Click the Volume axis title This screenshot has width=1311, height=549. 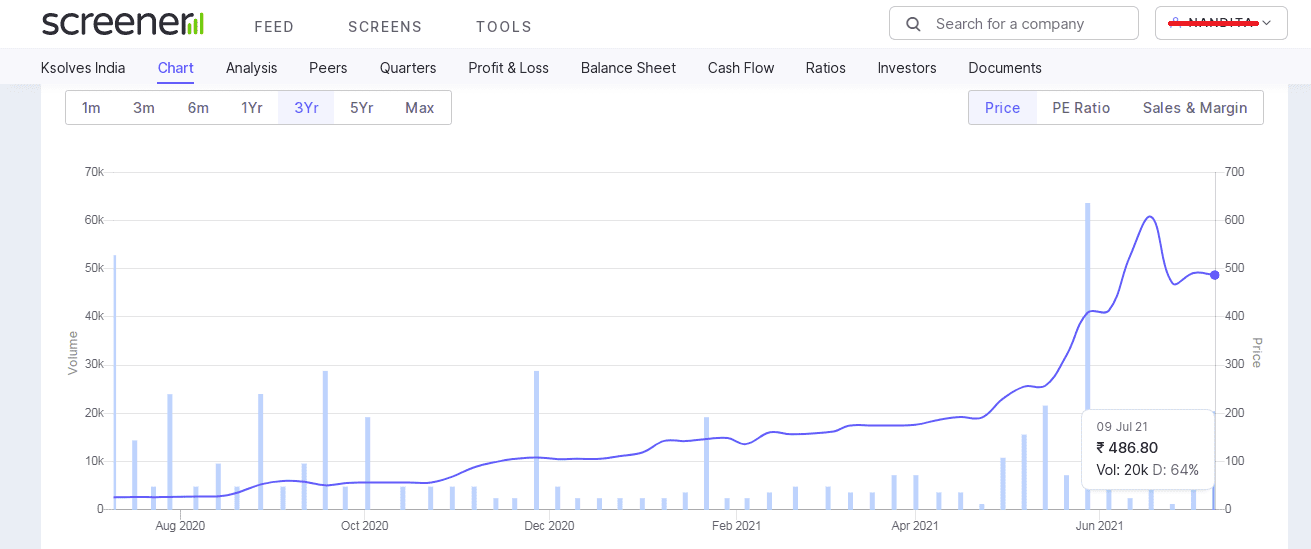(72, 353)
